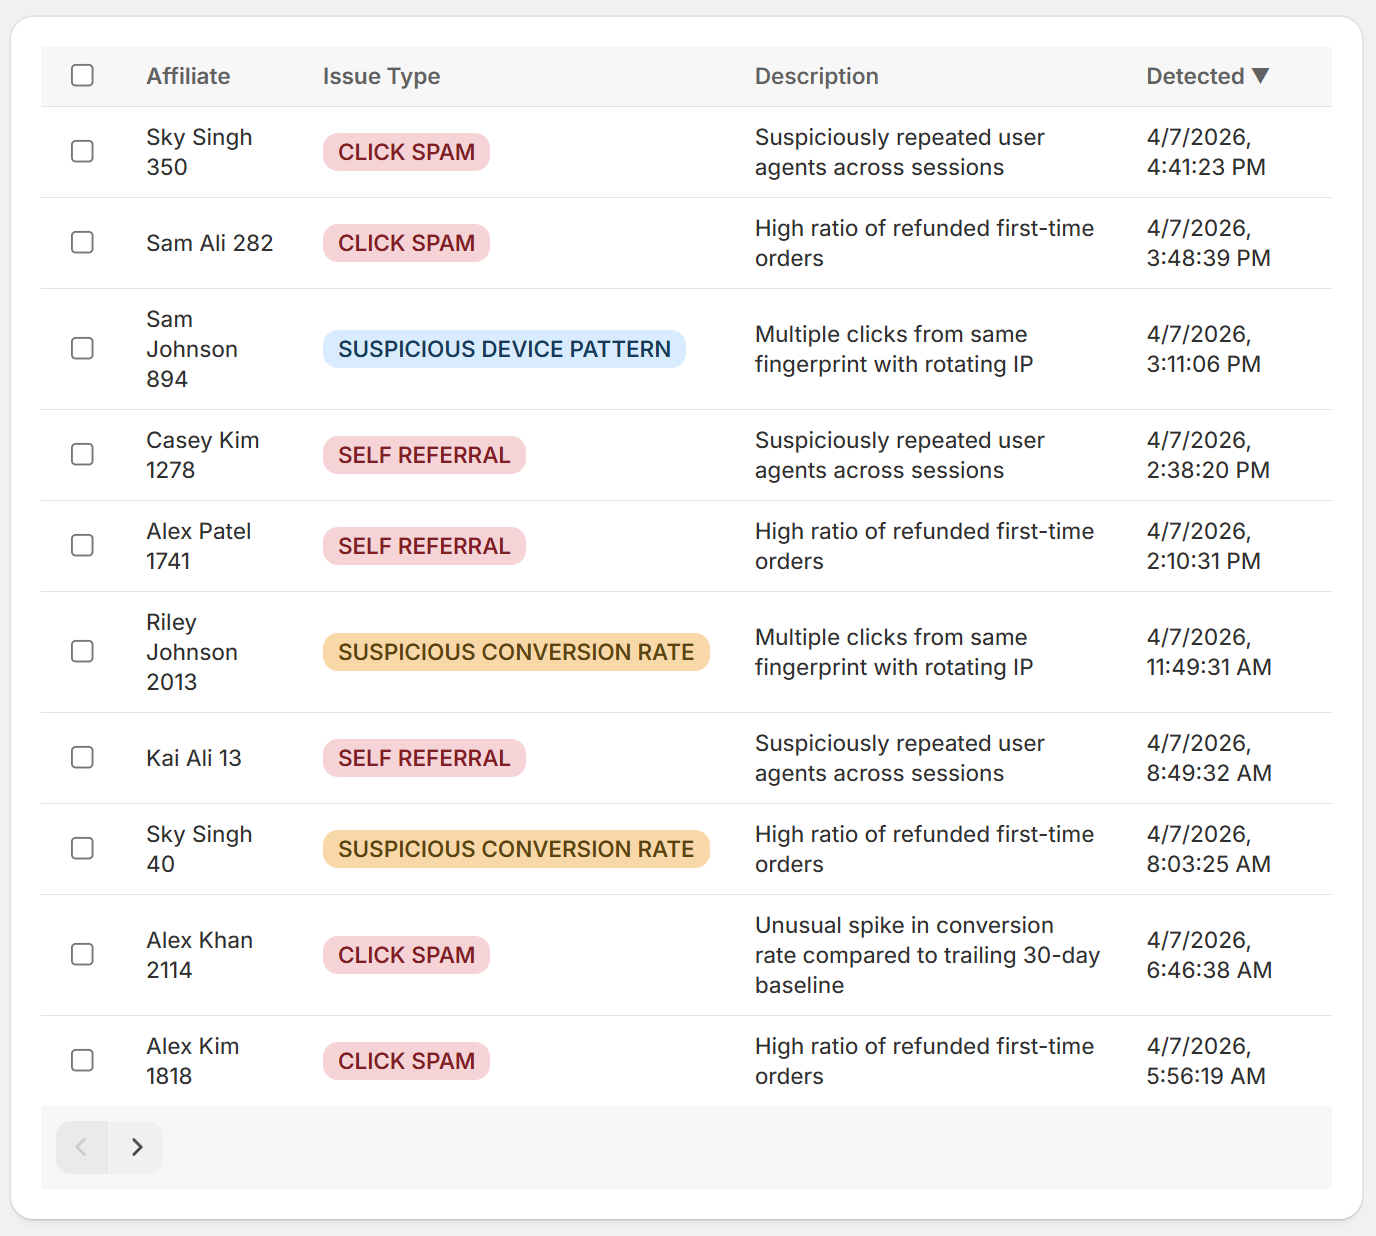Click Casey Kim's SELF REFERRAL badge
This screenshot has height=1236, width=1376.
click(423, 454)
